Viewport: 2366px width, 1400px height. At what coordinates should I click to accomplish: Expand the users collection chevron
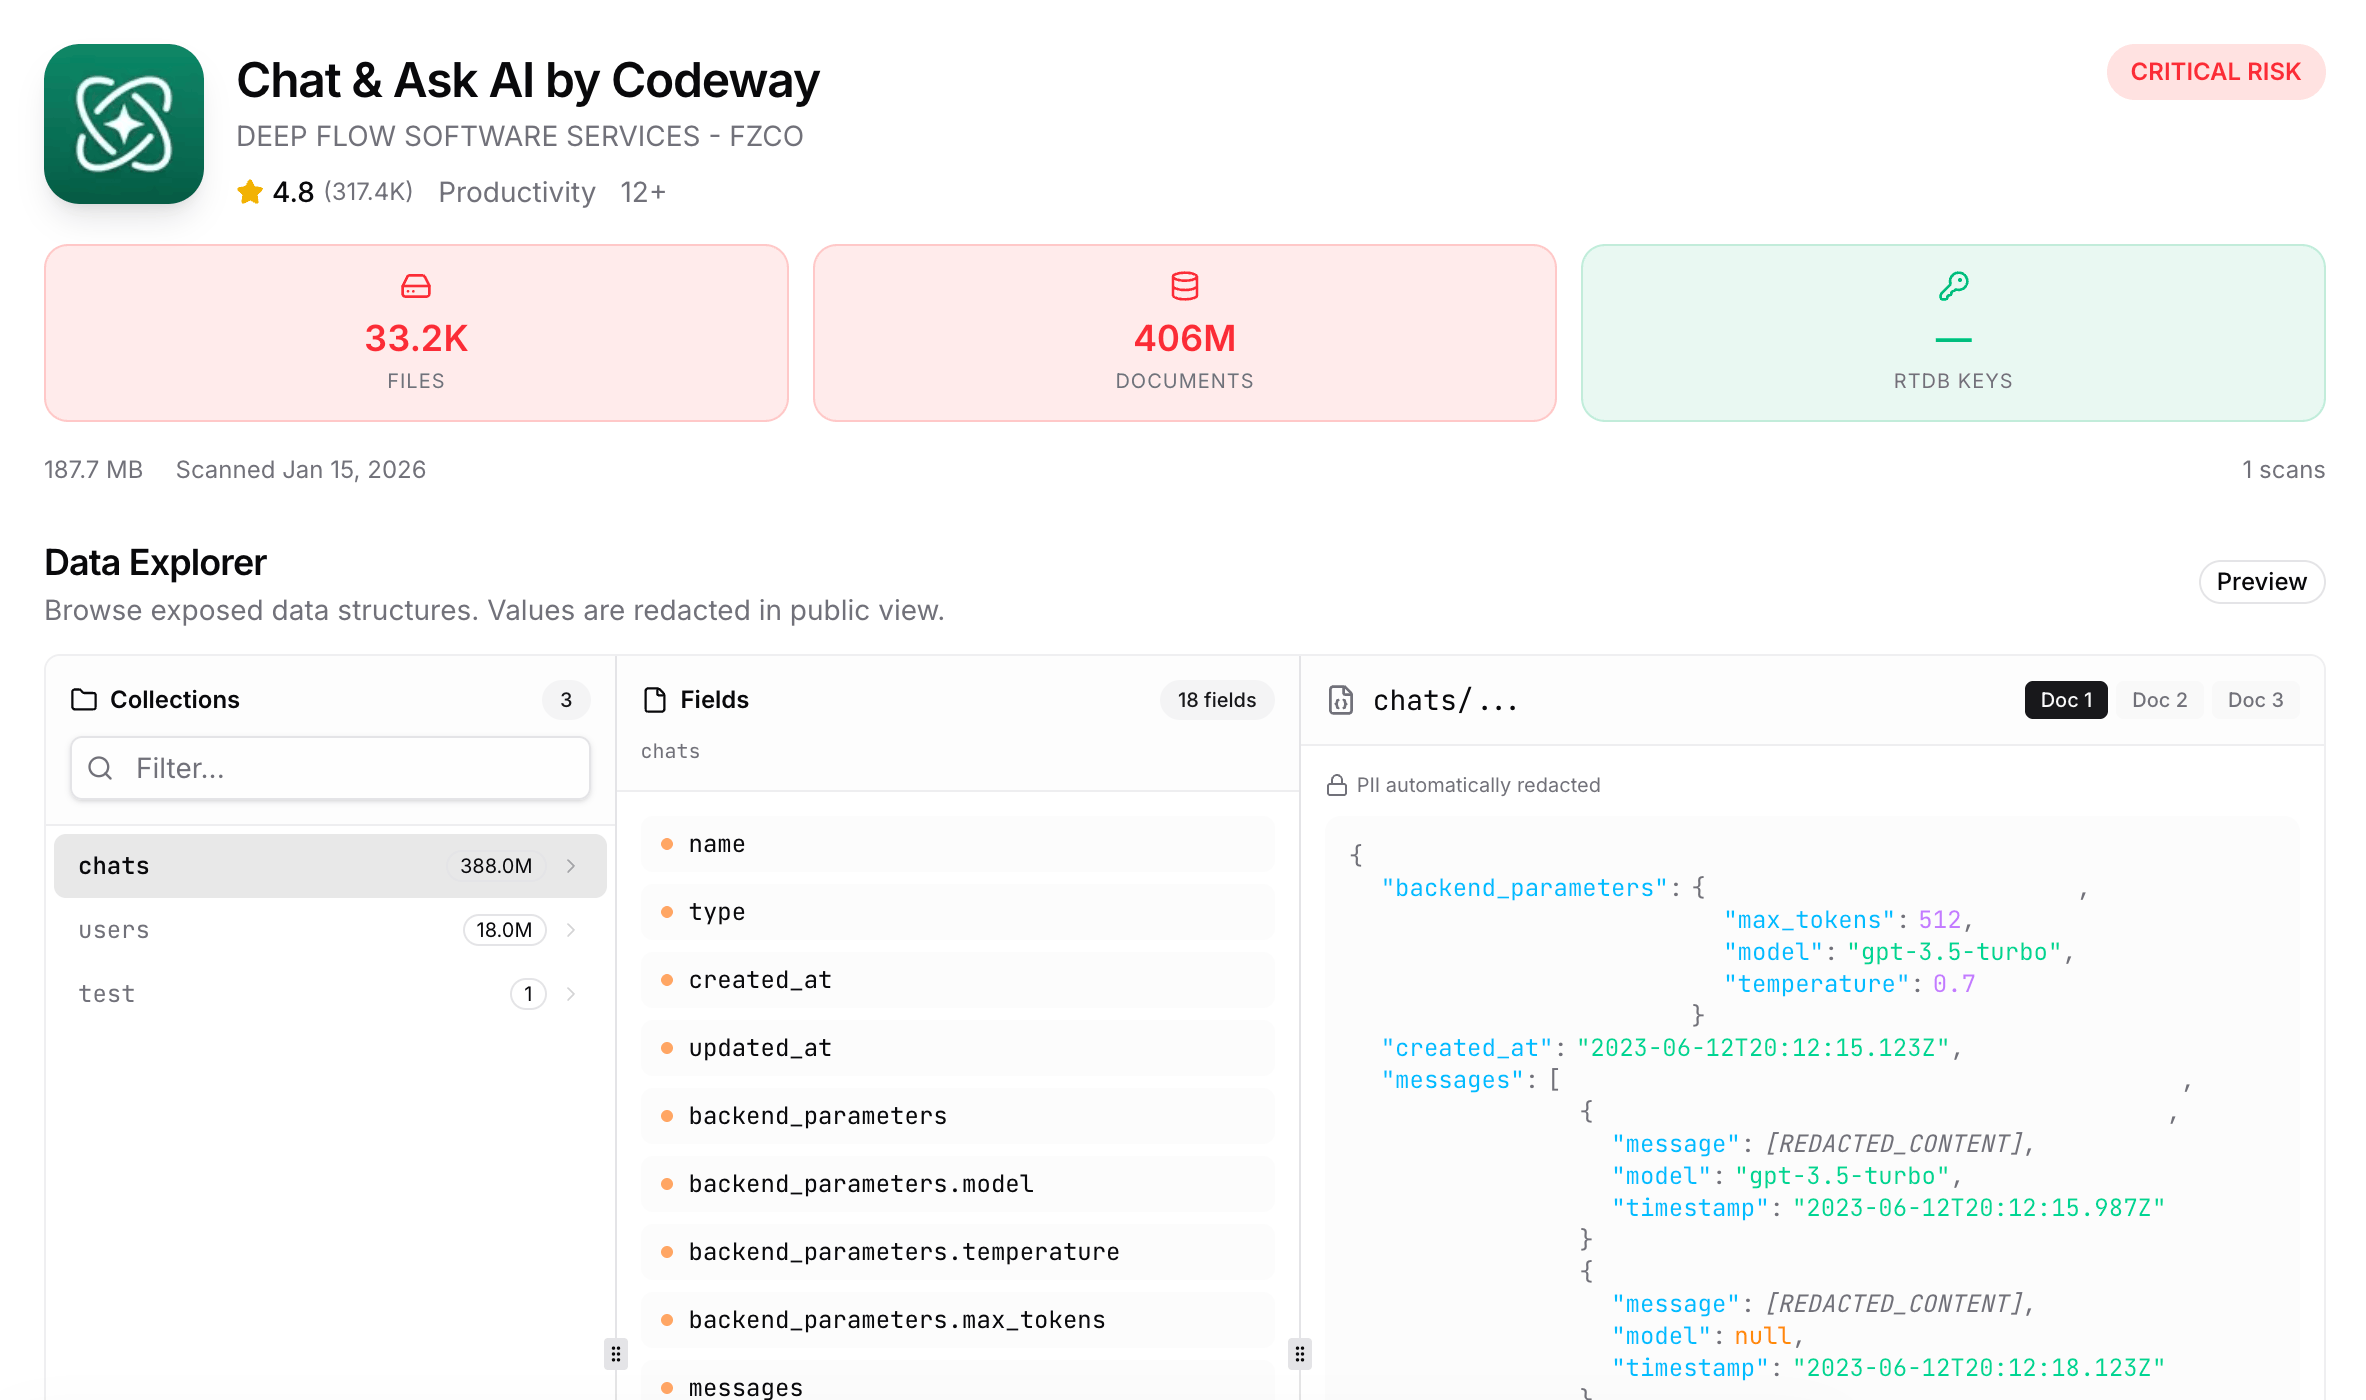(x=571, y=930)
